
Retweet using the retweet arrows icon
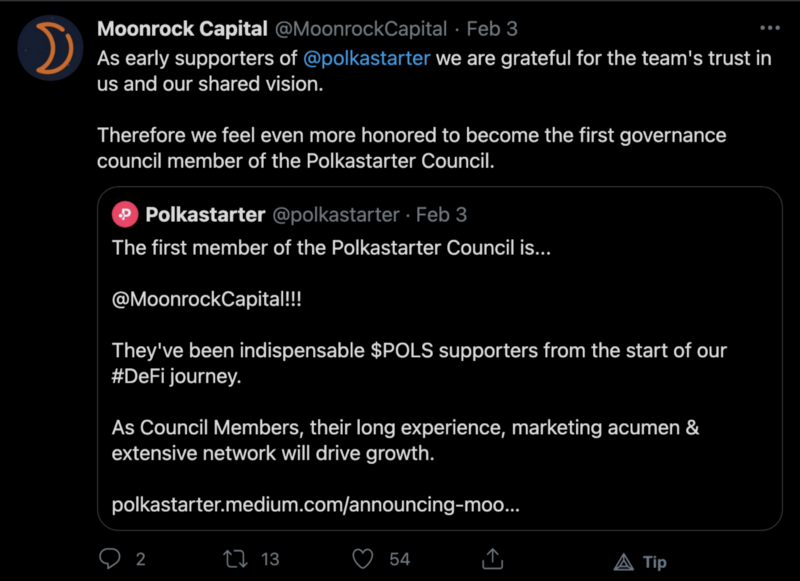[235, 559]
